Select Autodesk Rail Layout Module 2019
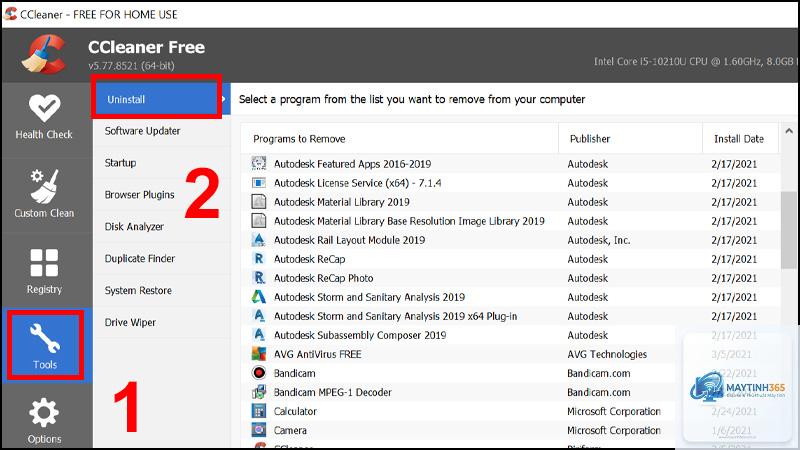 click(510, 240)
